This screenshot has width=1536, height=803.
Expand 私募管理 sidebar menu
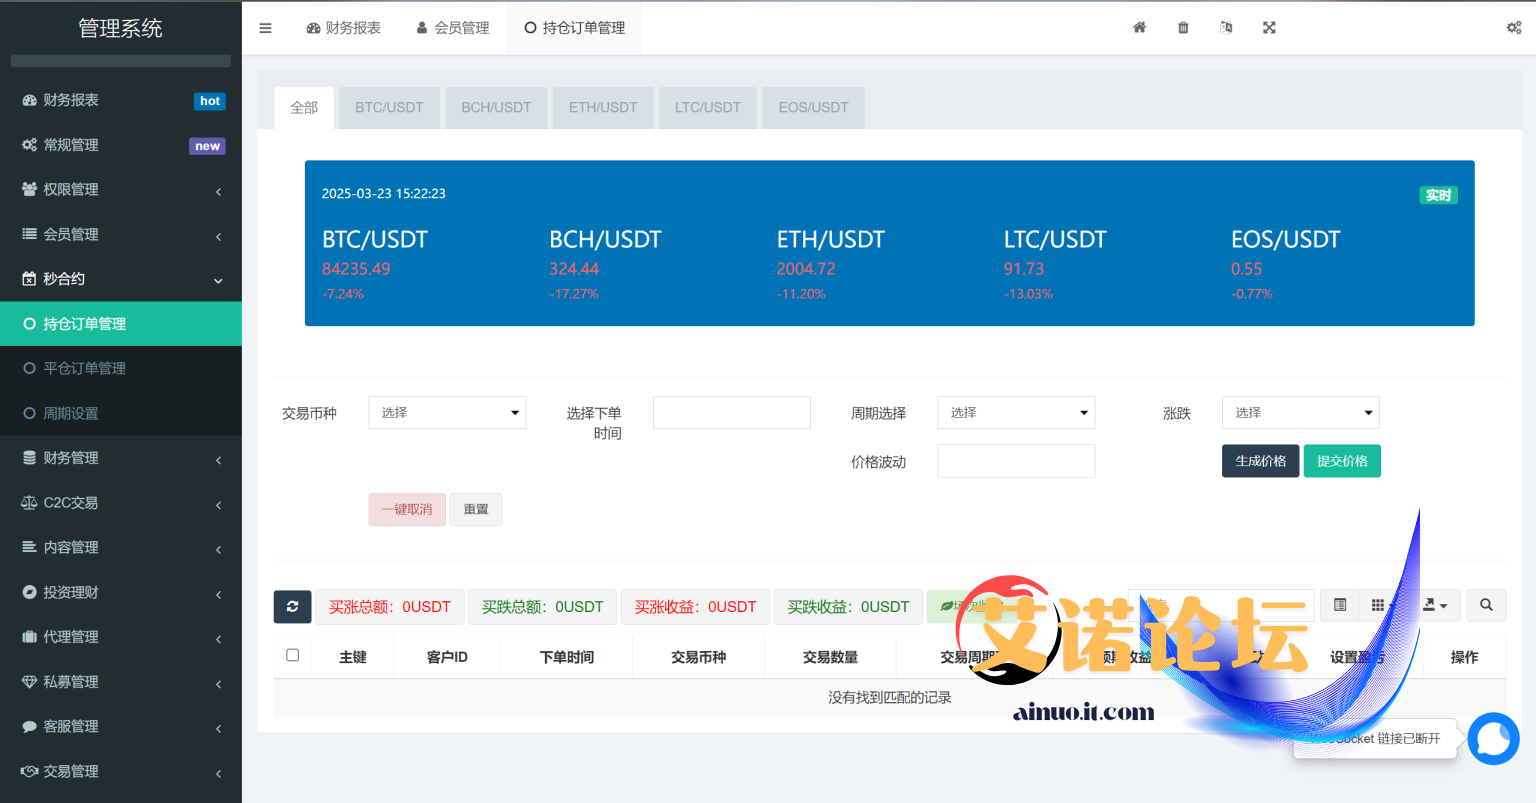pos(121,682)
